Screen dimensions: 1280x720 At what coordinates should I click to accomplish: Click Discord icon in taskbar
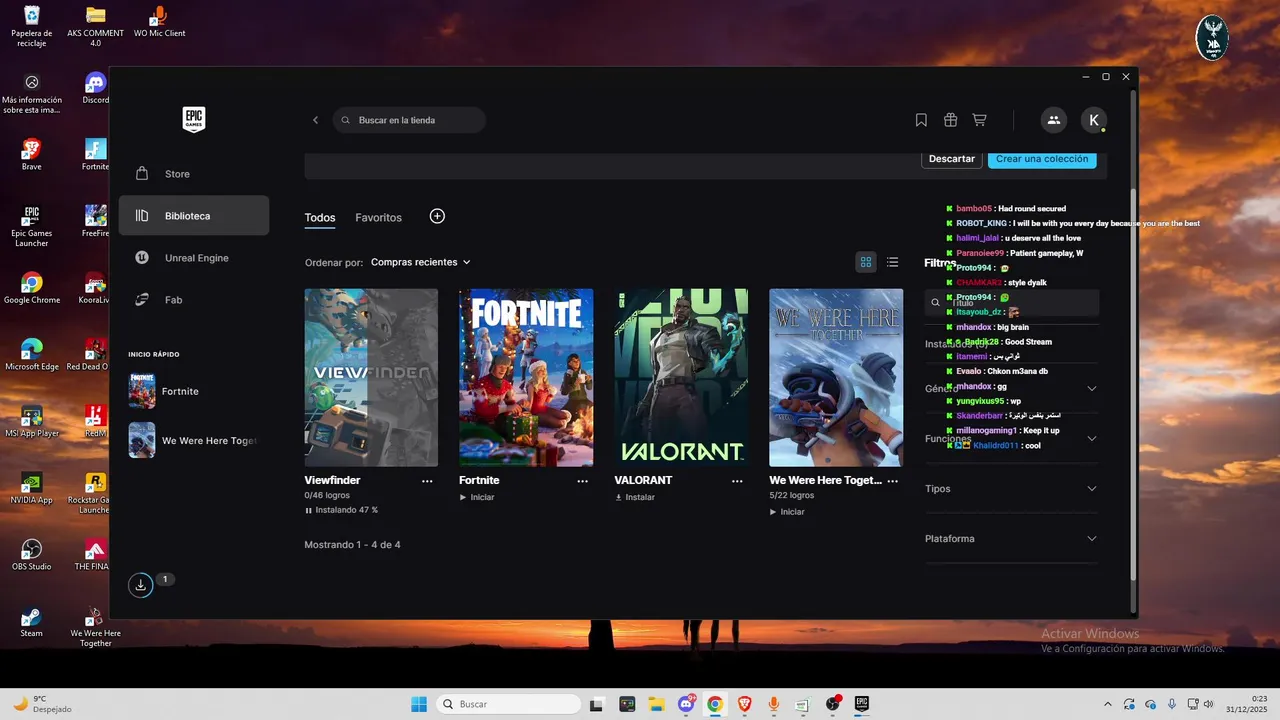pos(686,704)
